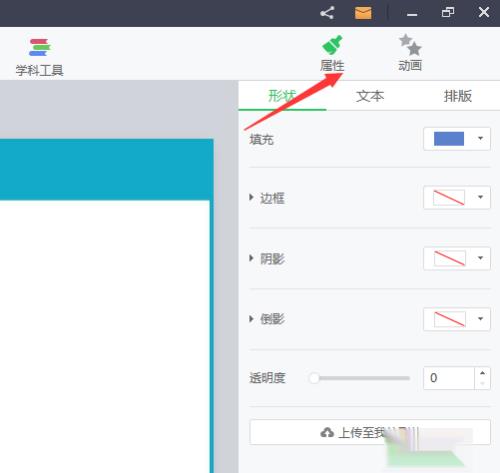Select the teal slide header shape
This screenshot has width=500, height=473.
(x=107, y=169)
